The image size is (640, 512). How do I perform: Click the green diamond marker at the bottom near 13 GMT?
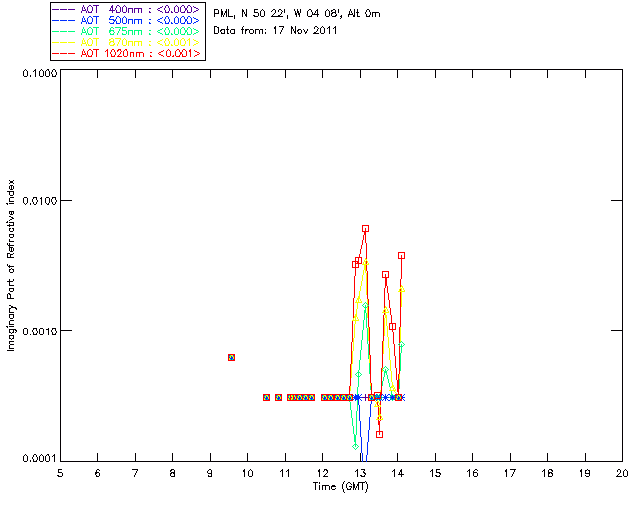pyautogui.click(x=356, y=447)
